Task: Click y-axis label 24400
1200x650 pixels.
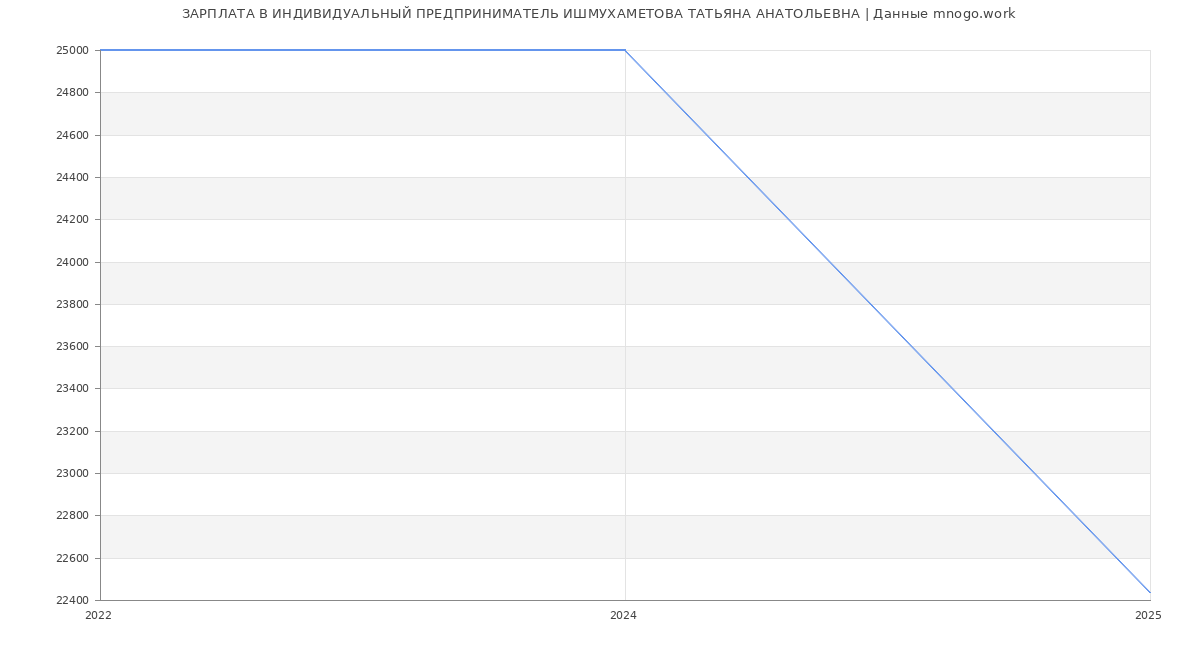Action: (73, 178)
